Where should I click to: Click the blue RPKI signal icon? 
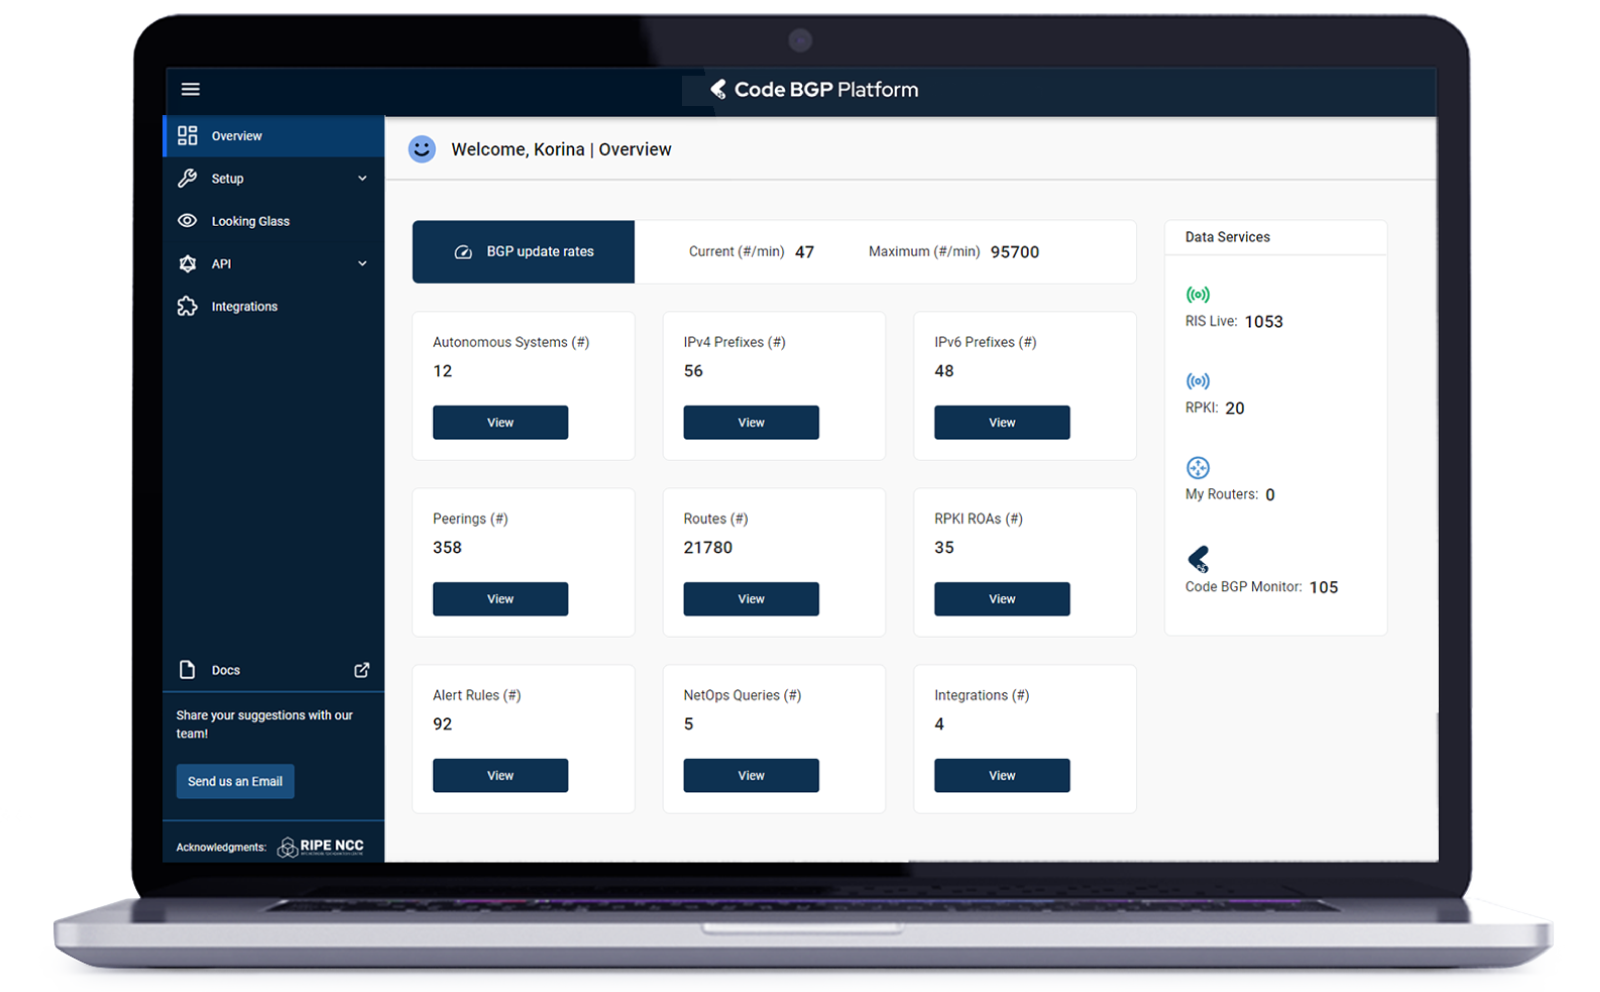pyautogui.click(x=1197, y=381)
